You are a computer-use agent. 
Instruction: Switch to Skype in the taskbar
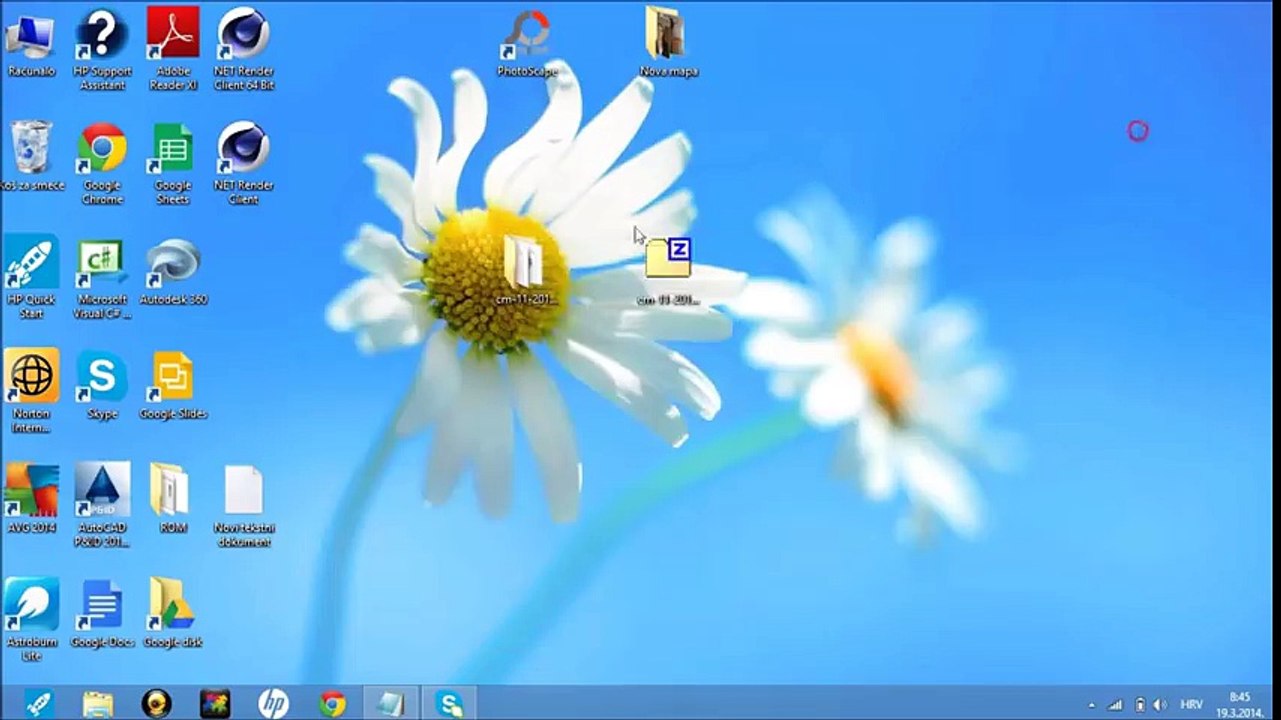pos(449,703)
